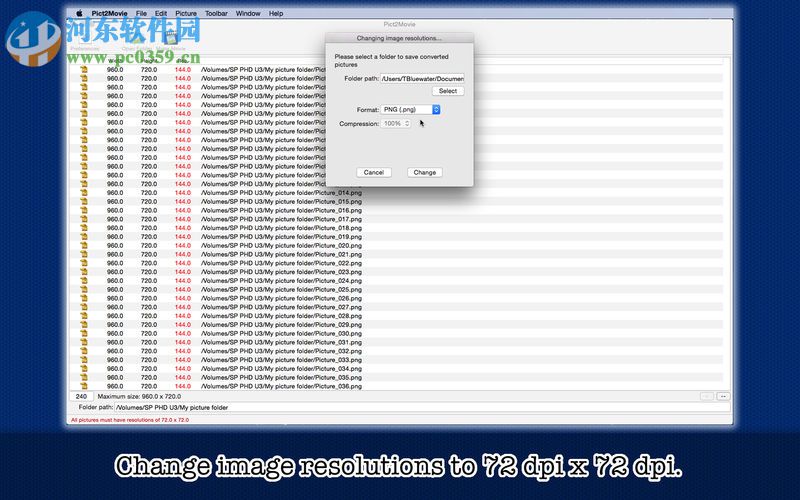Open the Apple menu
The width and height of the screenshot is (800, 500).
pos(80,13)
